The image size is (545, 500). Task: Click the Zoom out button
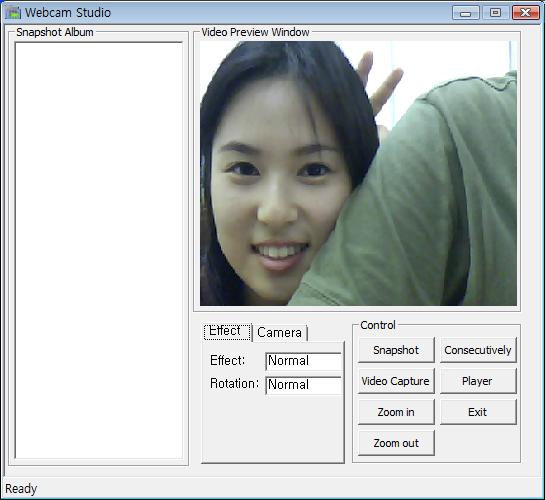click(x=396, y=443)
